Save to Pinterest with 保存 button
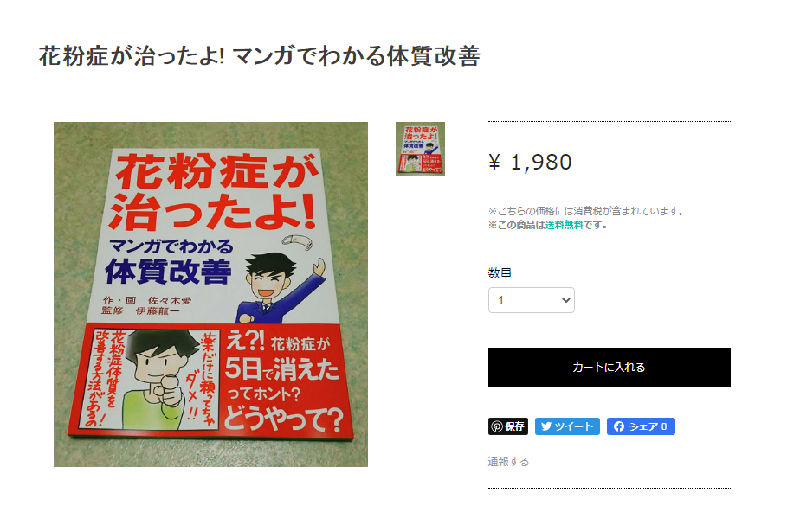The height and width of the screenshot is (512, 800). point(508,426)
